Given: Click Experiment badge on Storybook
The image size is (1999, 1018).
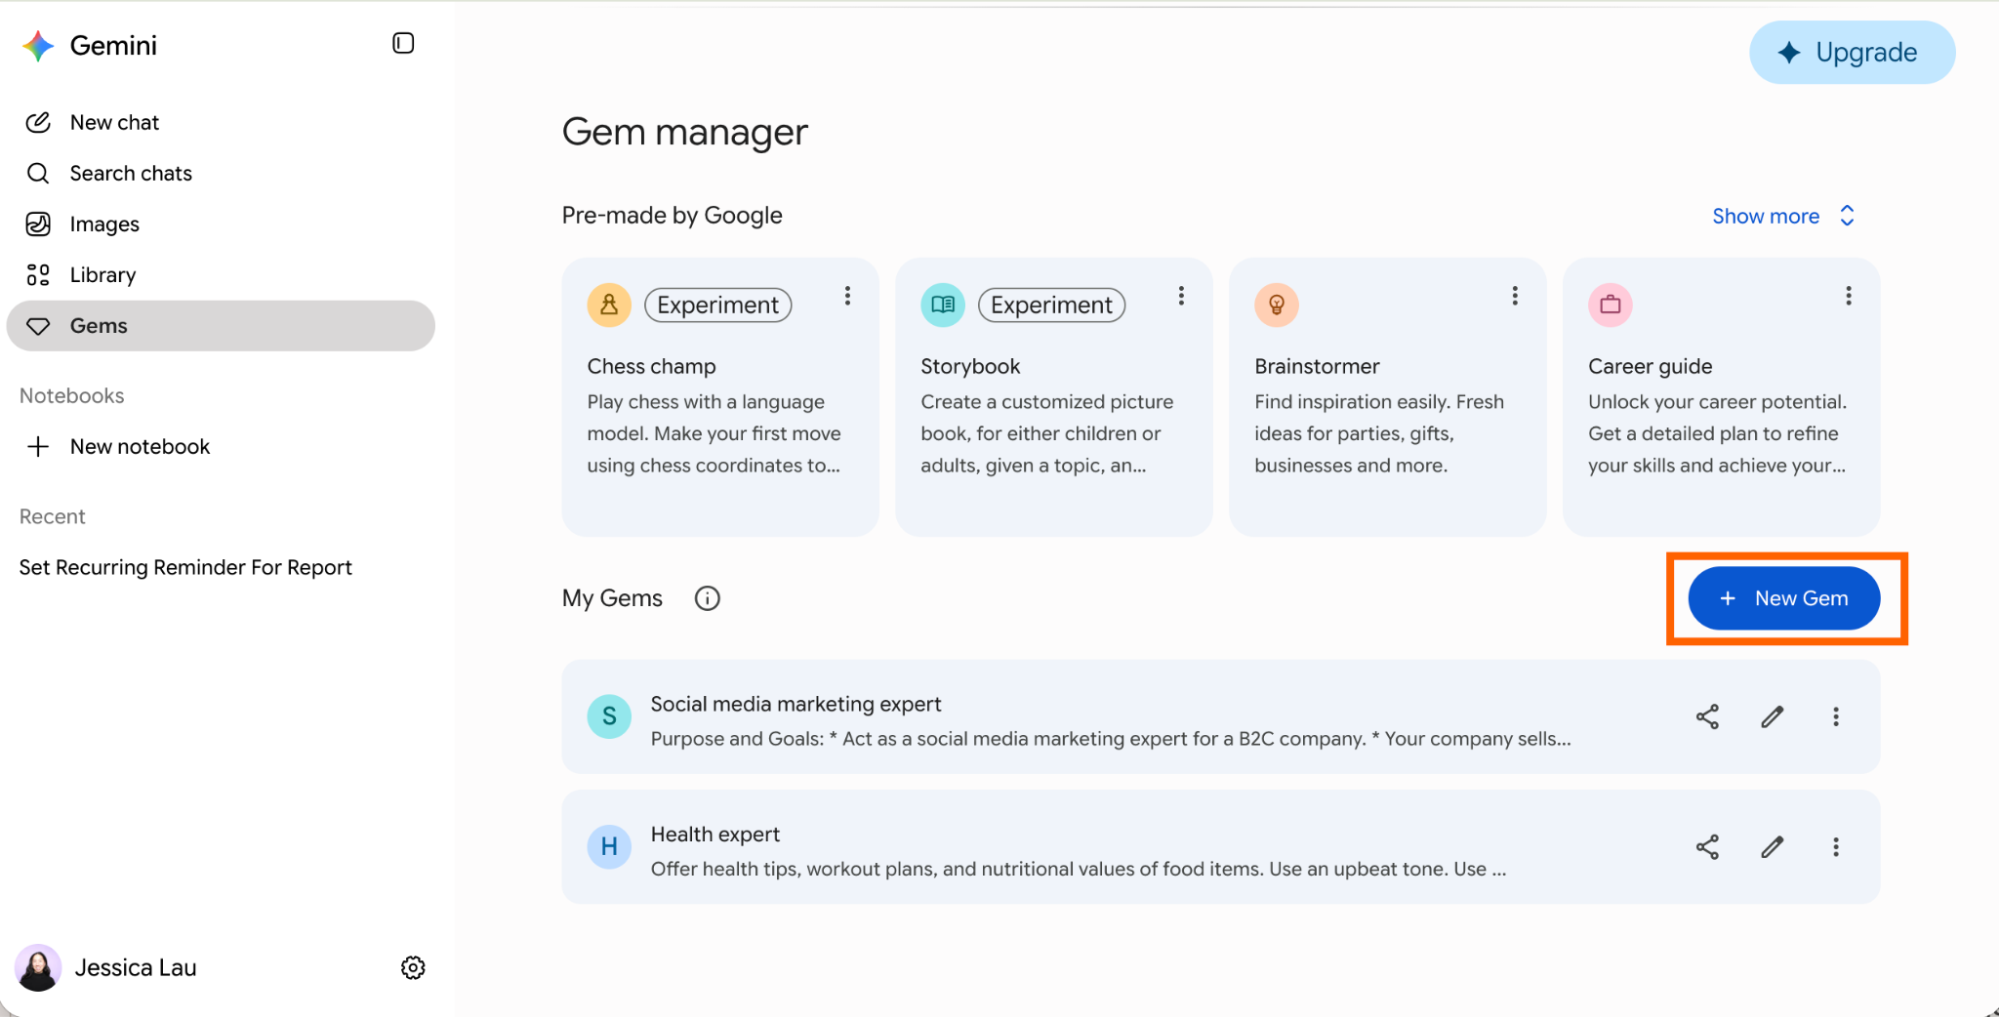Looking at the screenshot, I should point(1052,305).
